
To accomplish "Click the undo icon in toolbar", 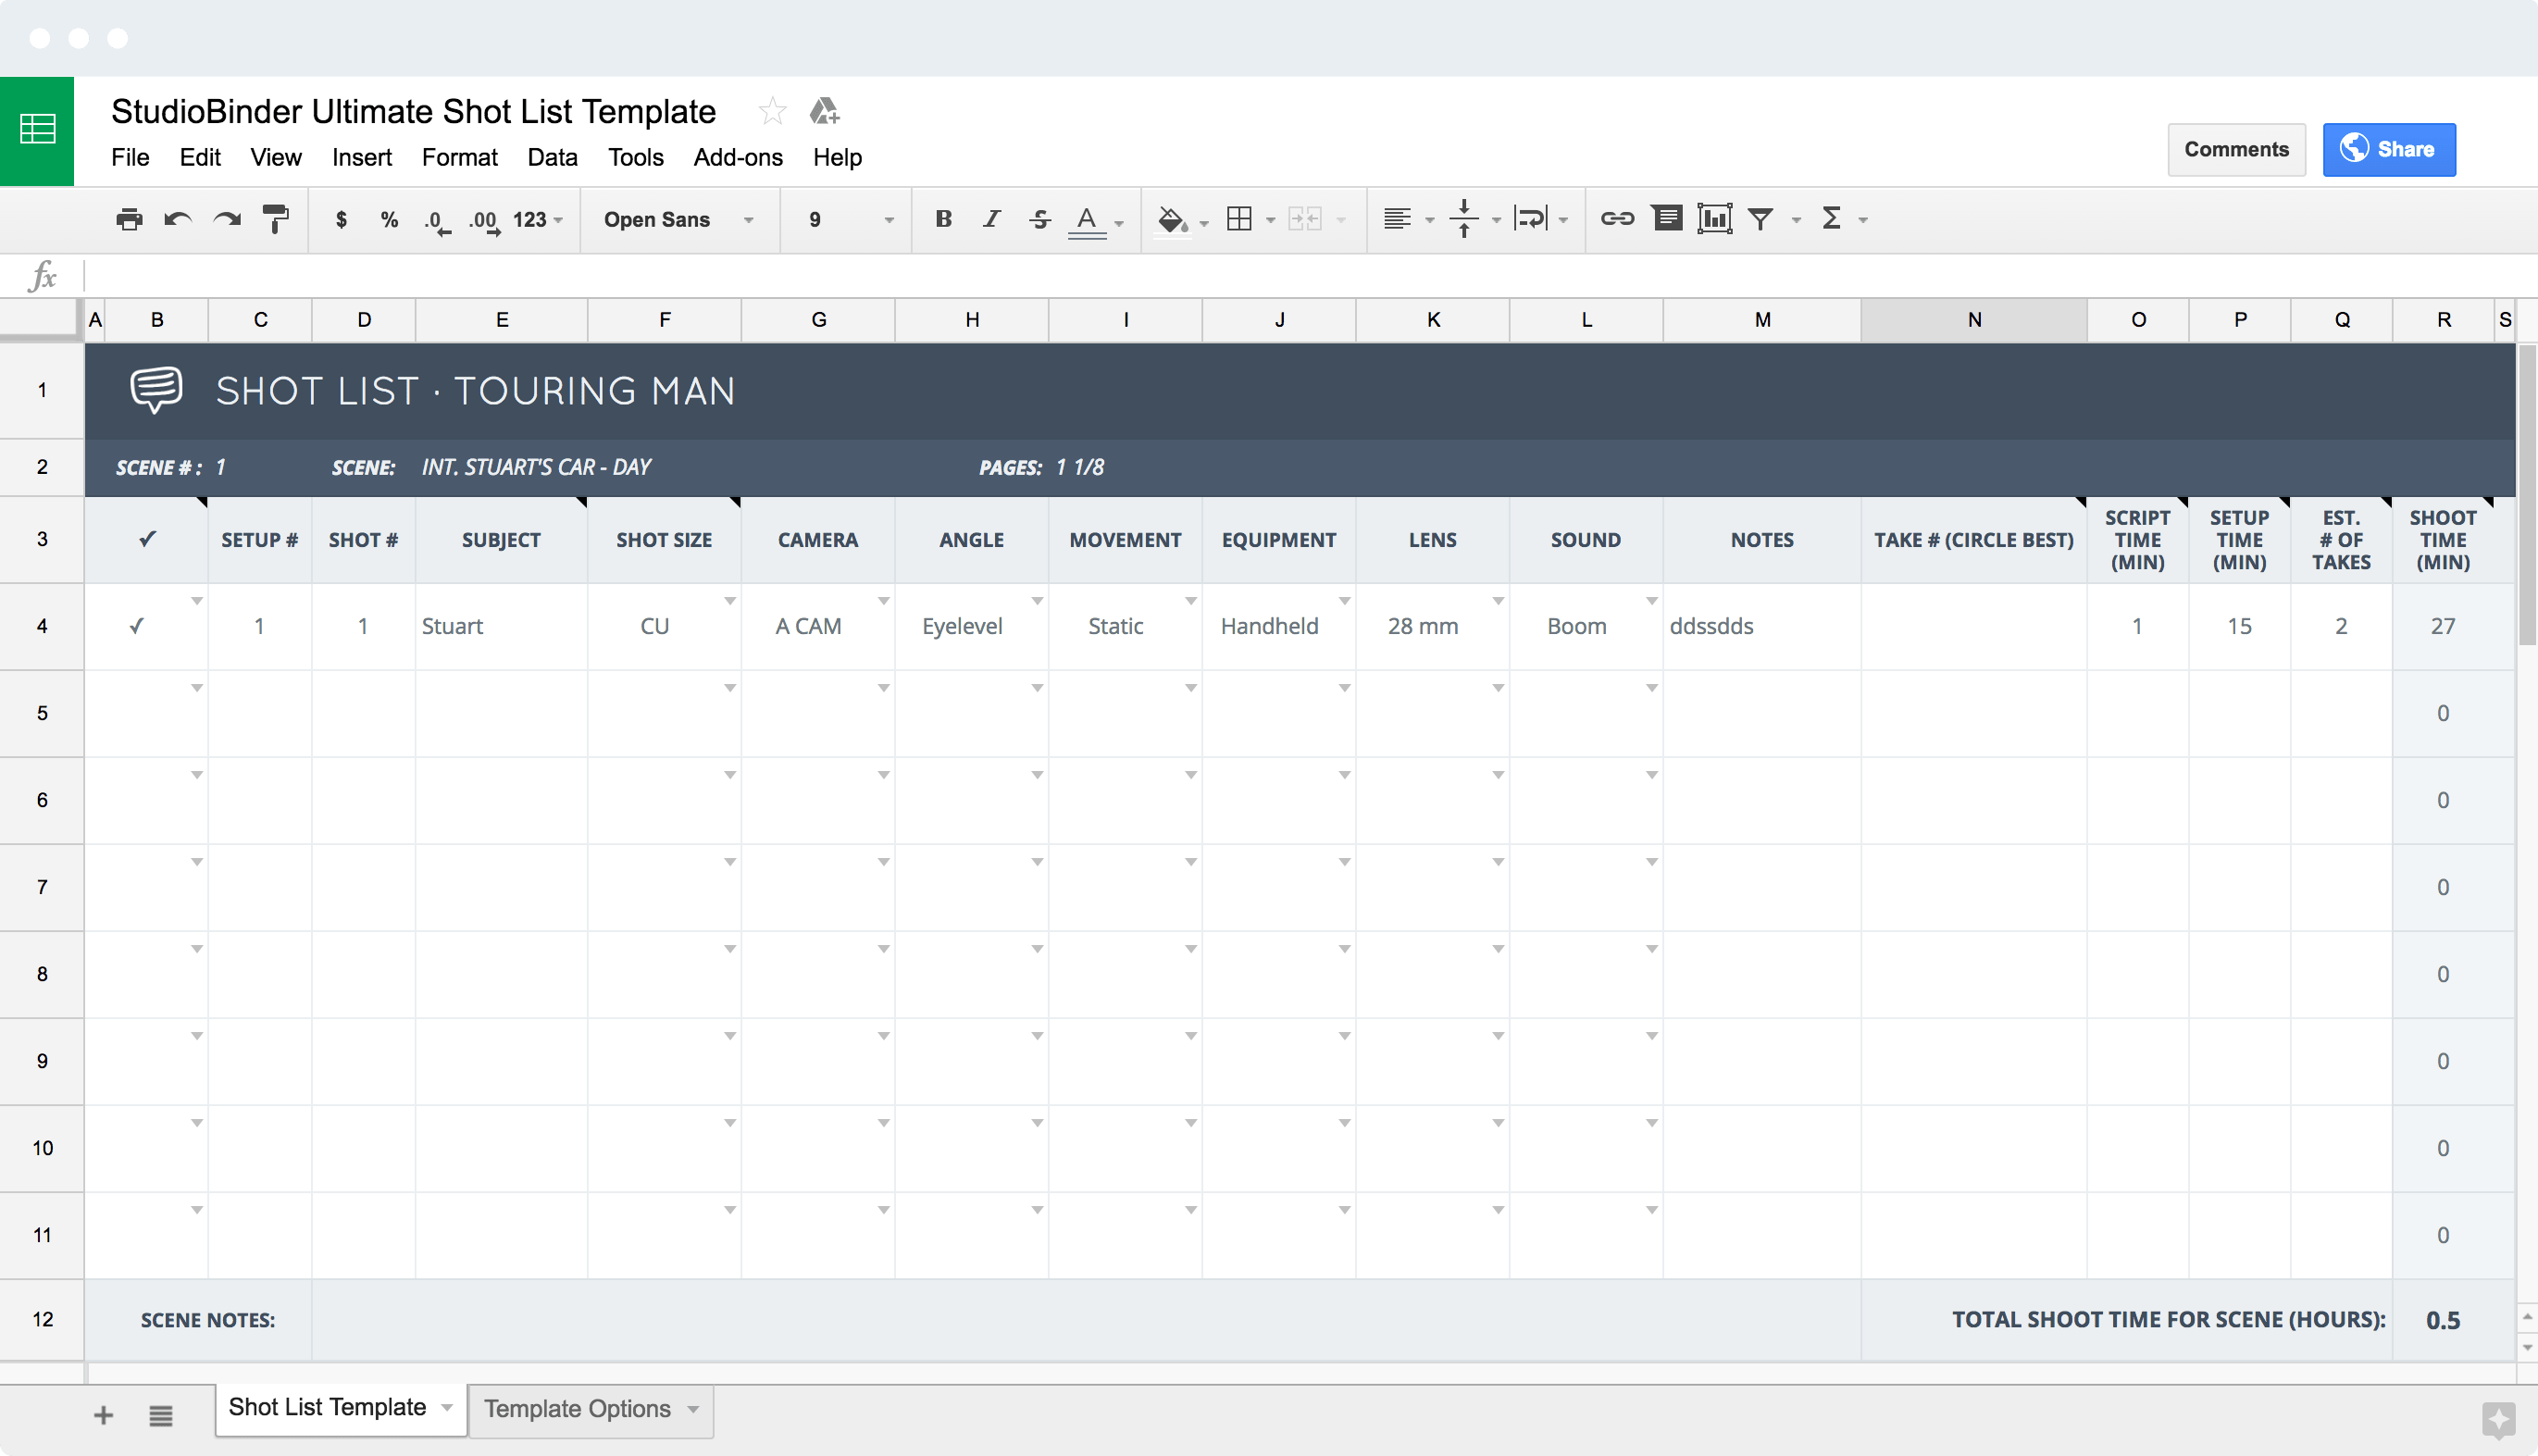I will tap(178, 218).
